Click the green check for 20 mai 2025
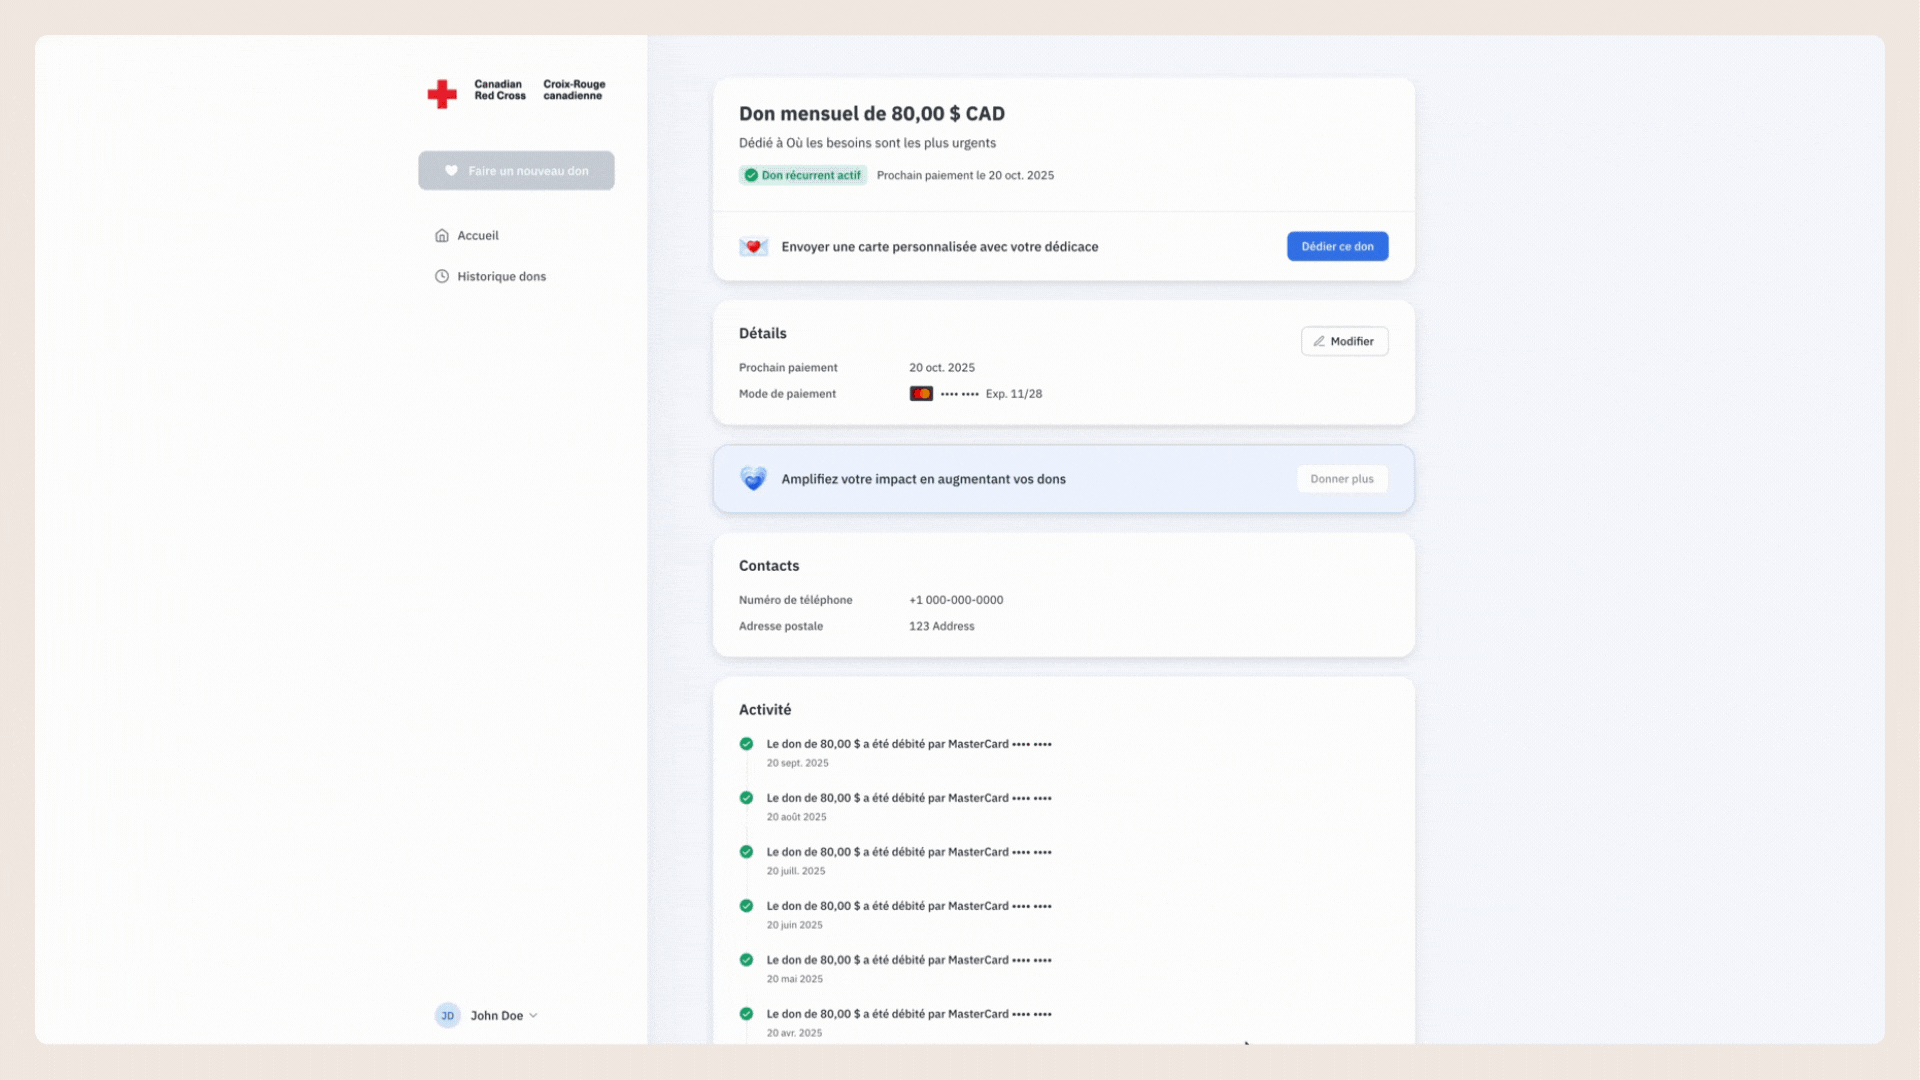 [746, 960]
